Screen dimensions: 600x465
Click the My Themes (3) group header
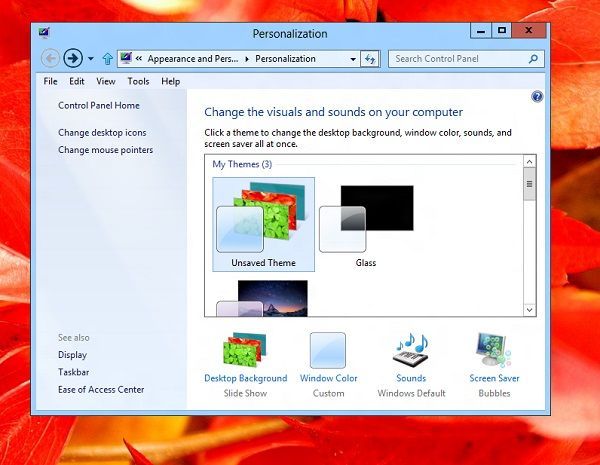(242, 164)
